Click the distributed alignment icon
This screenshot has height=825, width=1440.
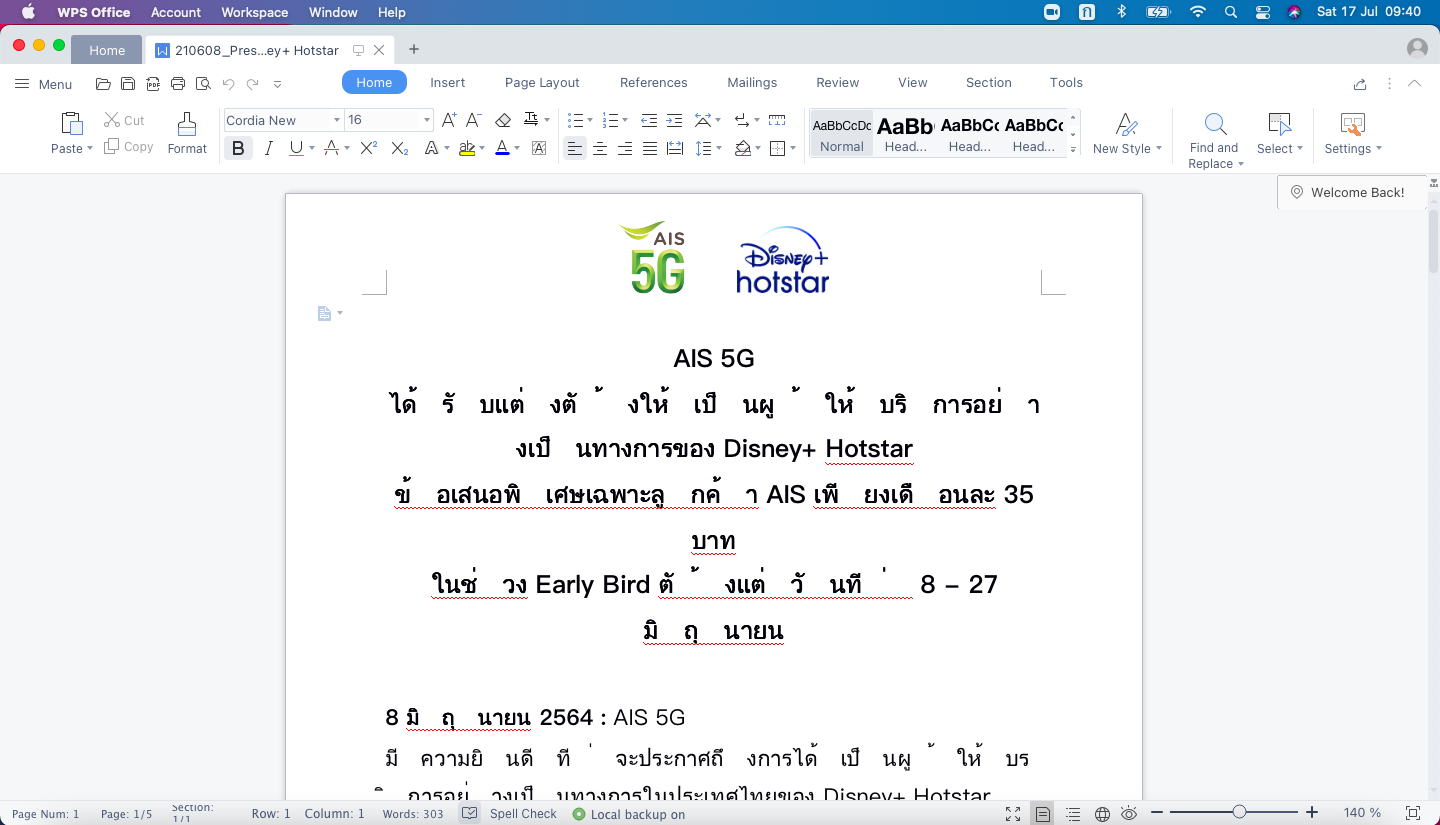coord(675,148)
